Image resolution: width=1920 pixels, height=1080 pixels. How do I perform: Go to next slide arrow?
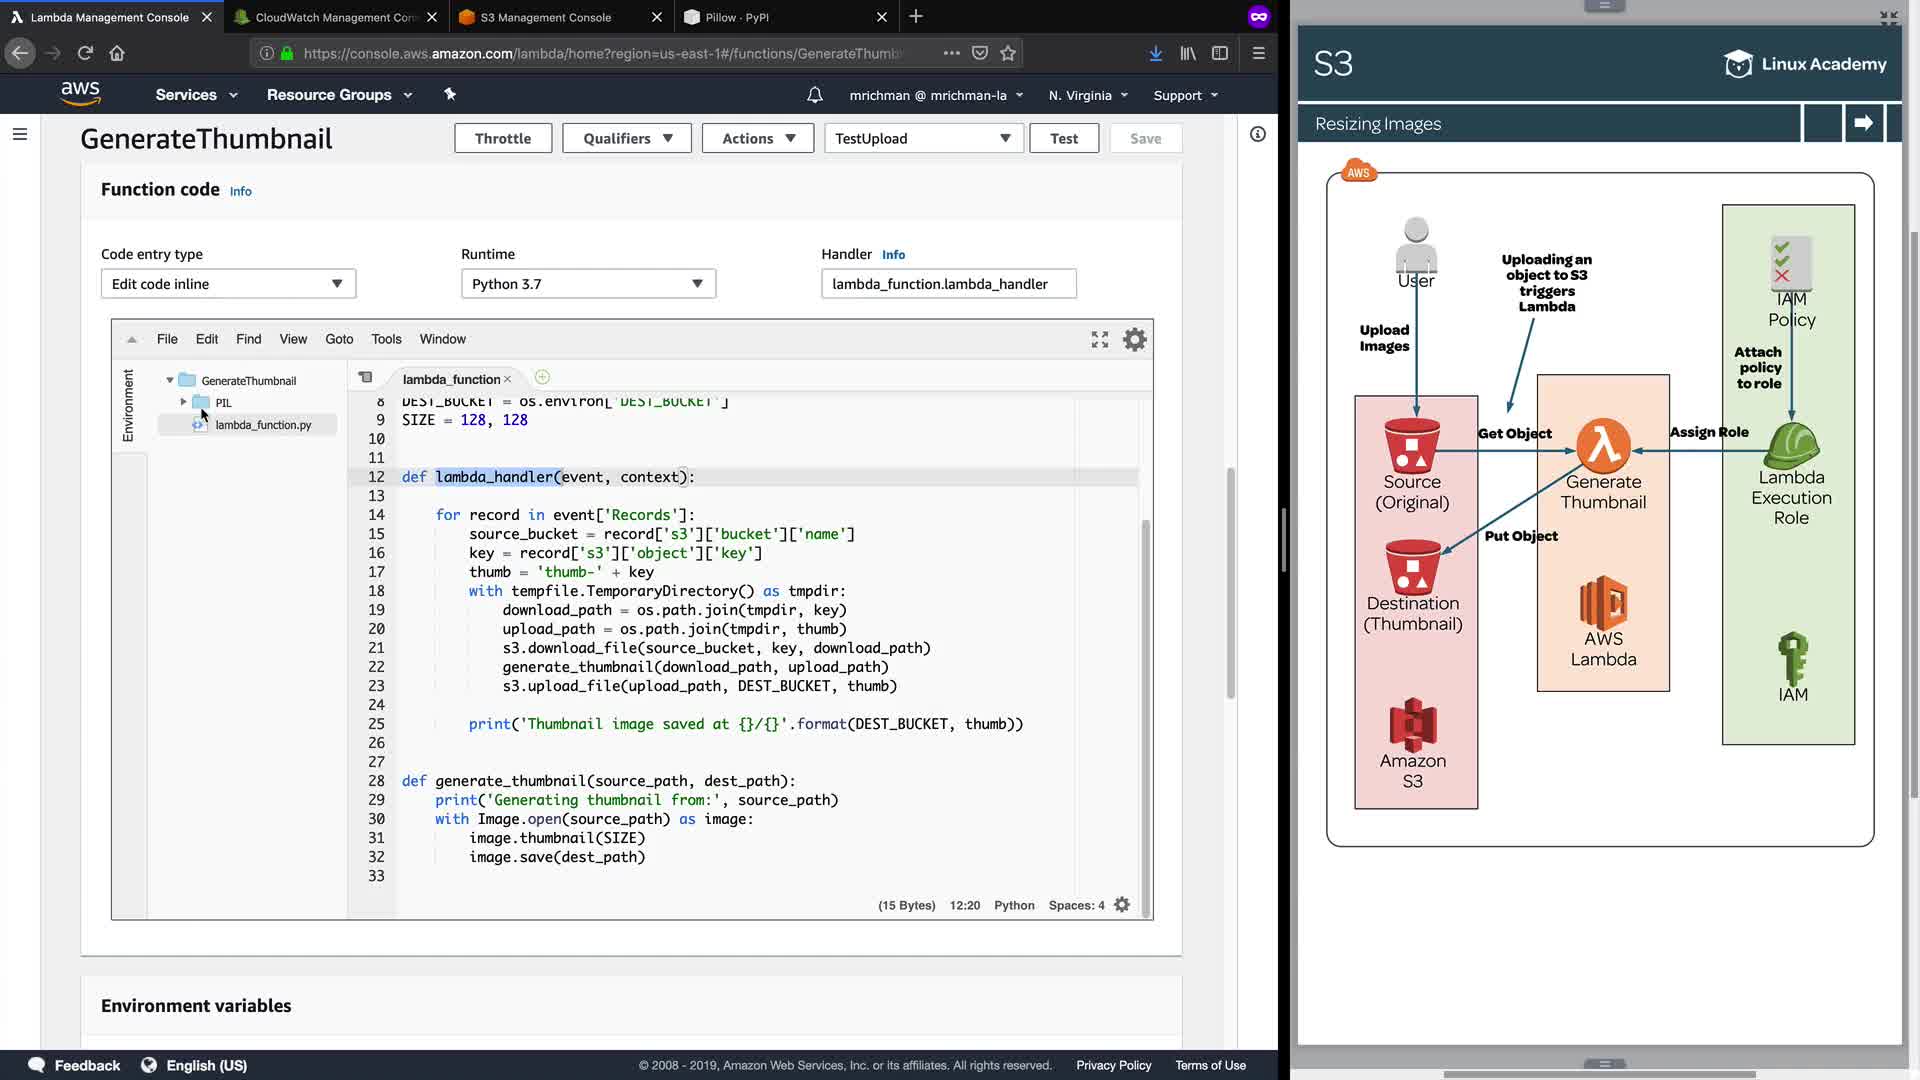1863,123
